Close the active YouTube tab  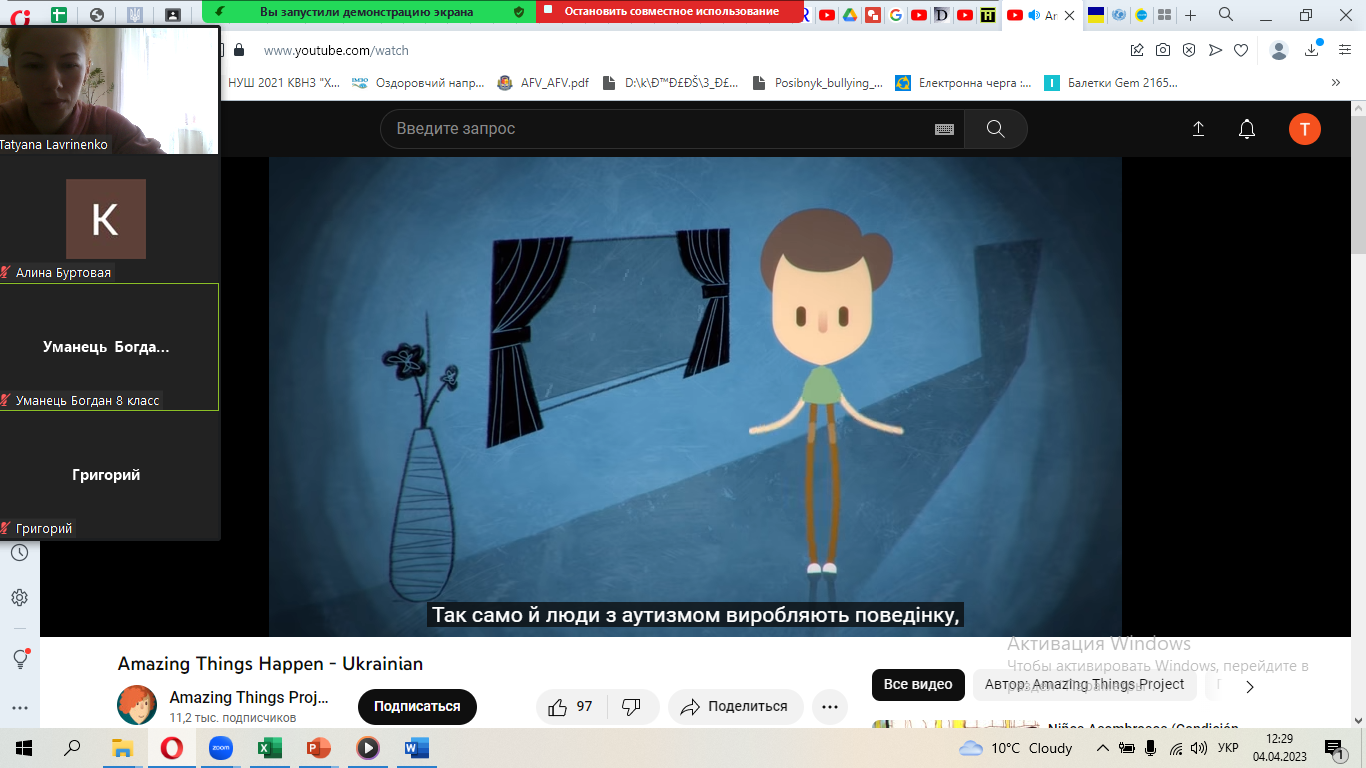click(x=1068, y=15)
